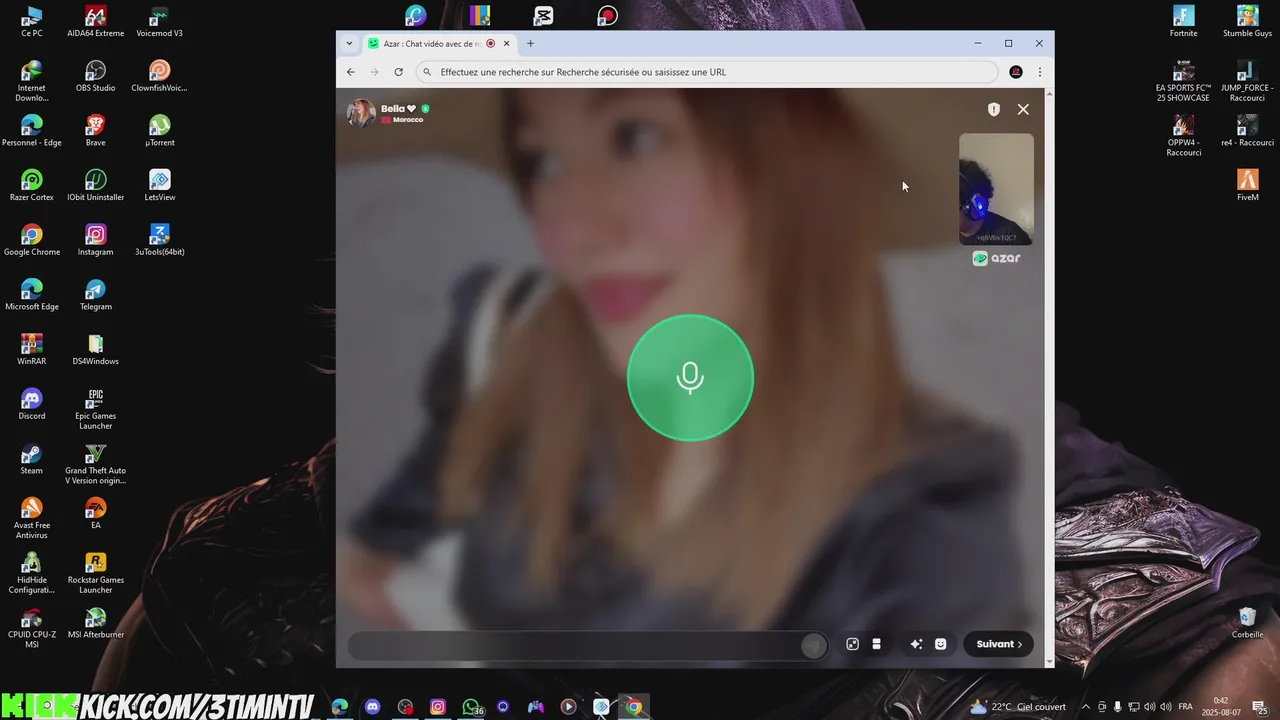The width and height of the screenshot is (1280, 720).
Task: Open Discord from the taskbar
Action: (373, 707)
